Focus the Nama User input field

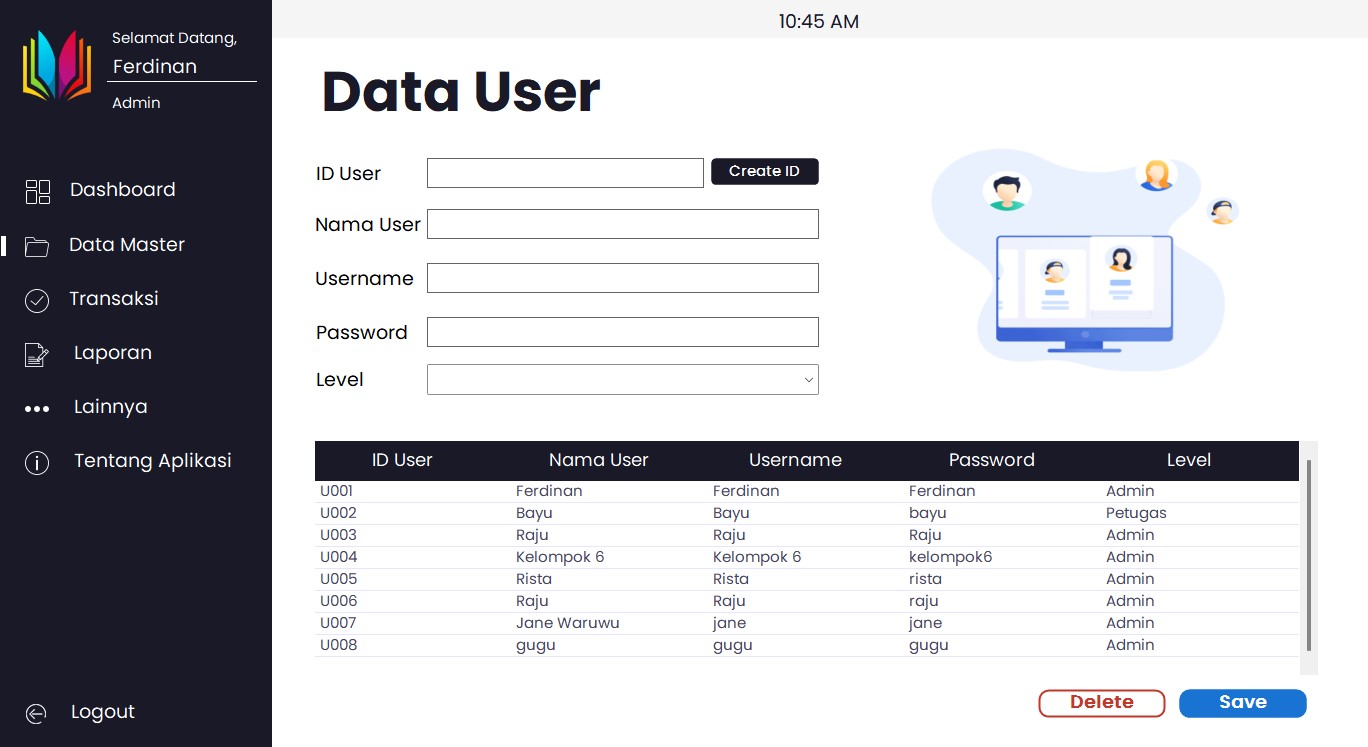623,224
